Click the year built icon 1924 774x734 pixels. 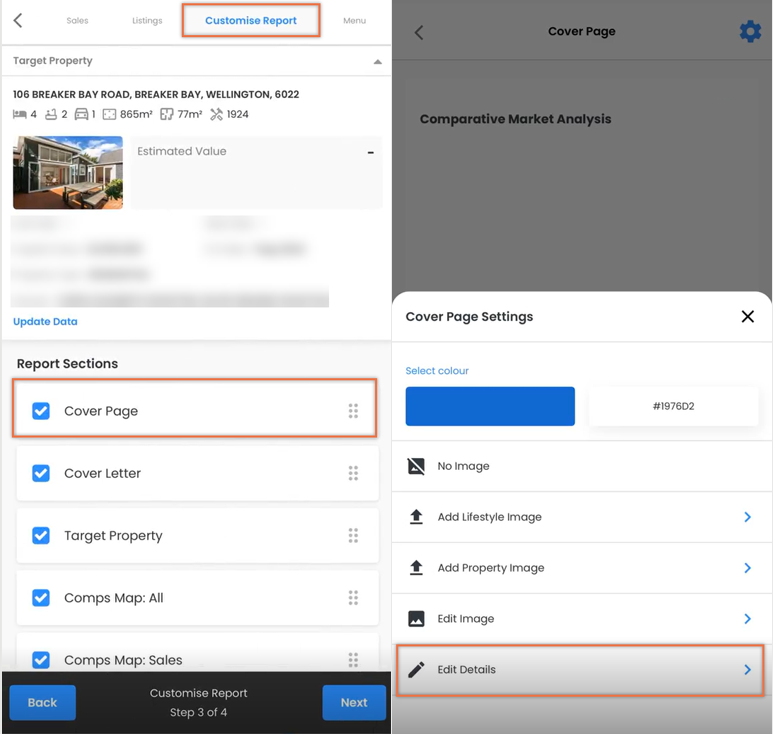click(216, 115)
